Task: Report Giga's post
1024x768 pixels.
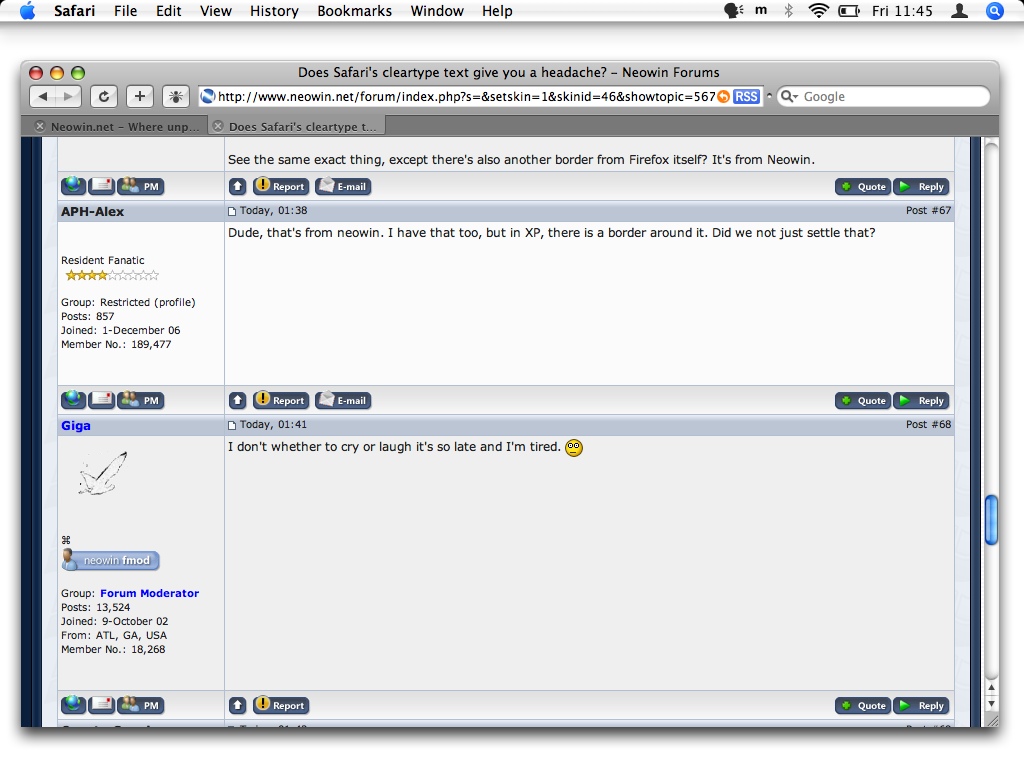Action: point(281,705)
